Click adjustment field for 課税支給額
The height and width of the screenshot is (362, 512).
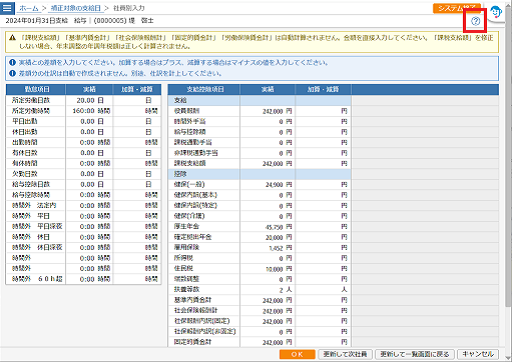(323, 164)
